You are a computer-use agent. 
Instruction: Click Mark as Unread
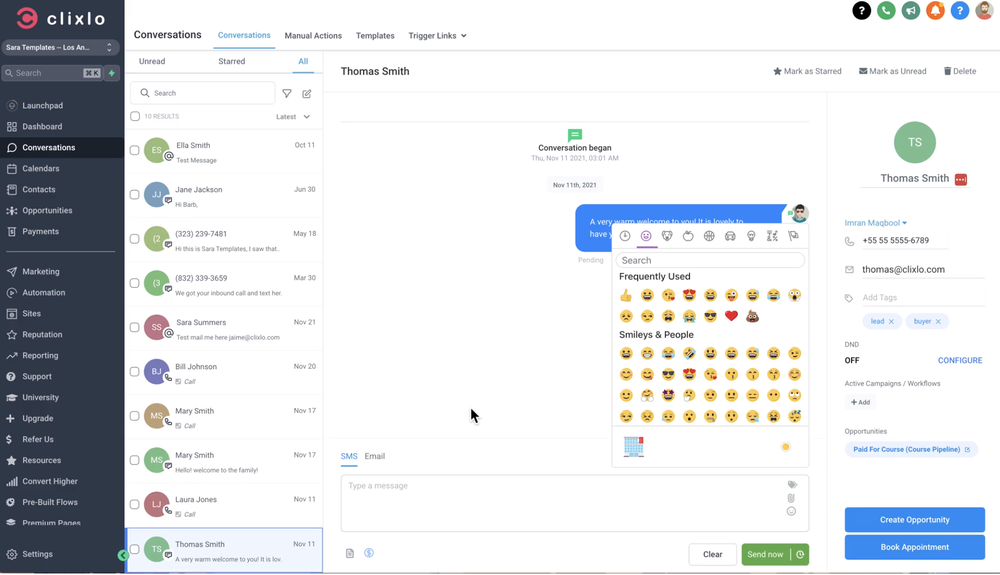click(x=892, y=71)
